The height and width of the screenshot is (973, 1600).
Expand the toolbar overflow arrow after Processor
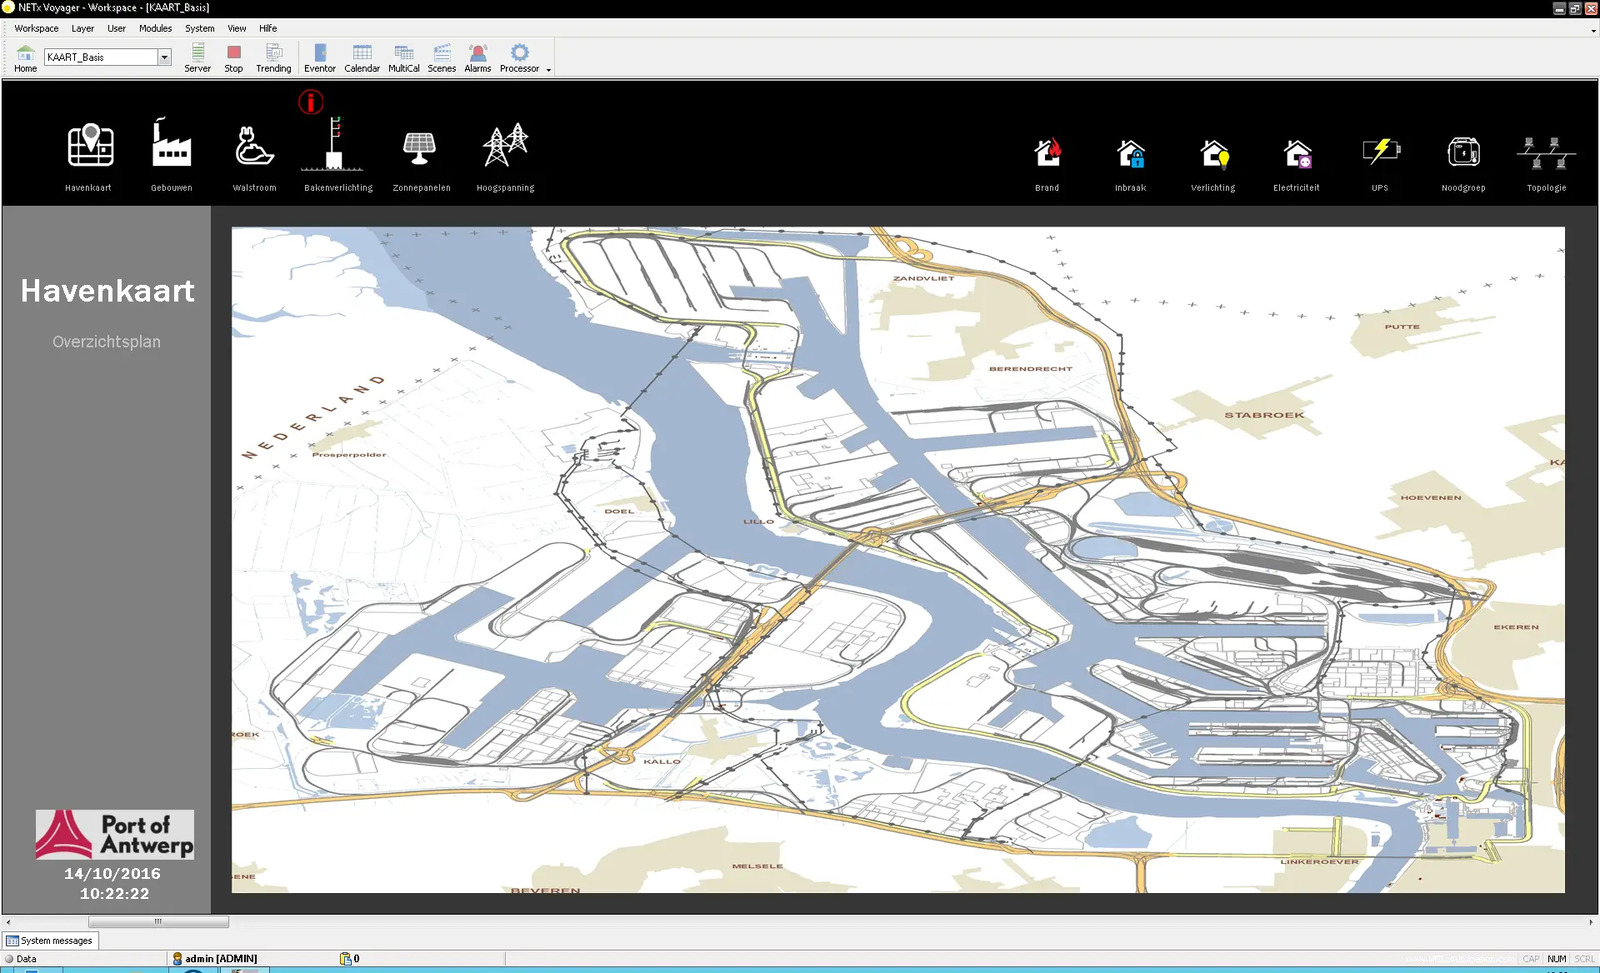tap(549, 70)
